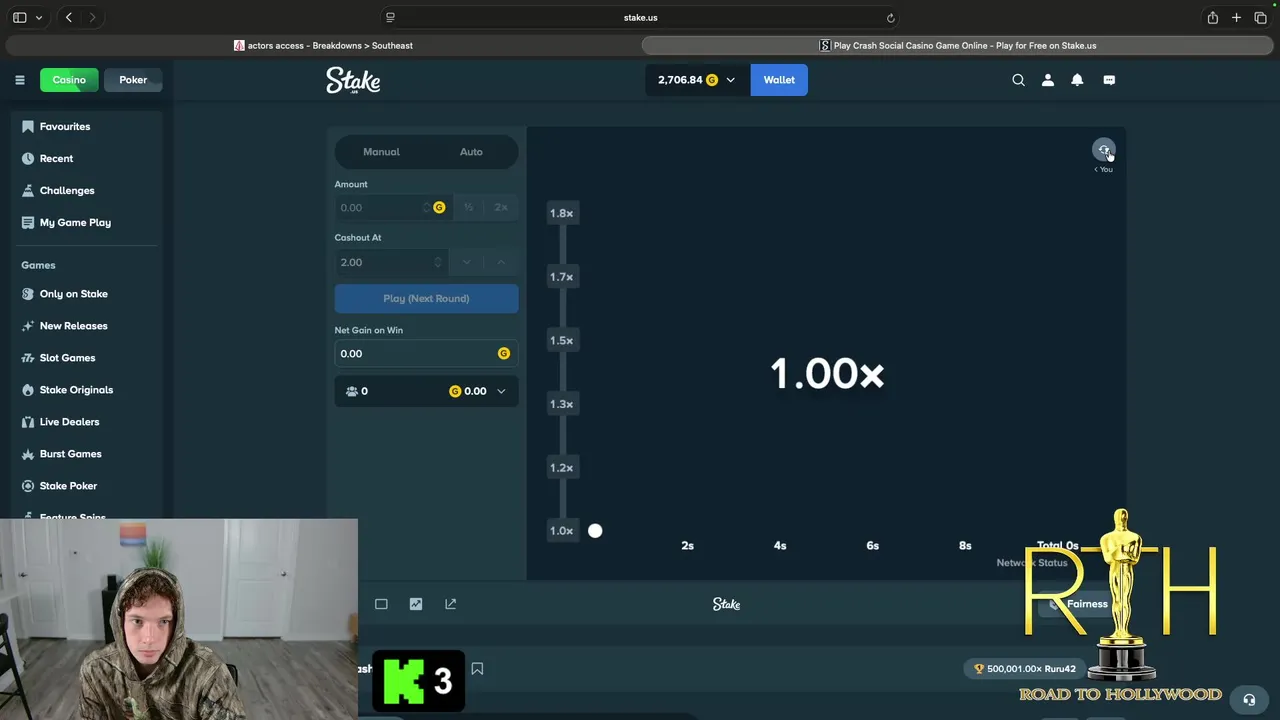The height and width of the screenshot is (720, 1280).
Task: Click the Challenges icon in sidebar
Action: coord(28,191)
